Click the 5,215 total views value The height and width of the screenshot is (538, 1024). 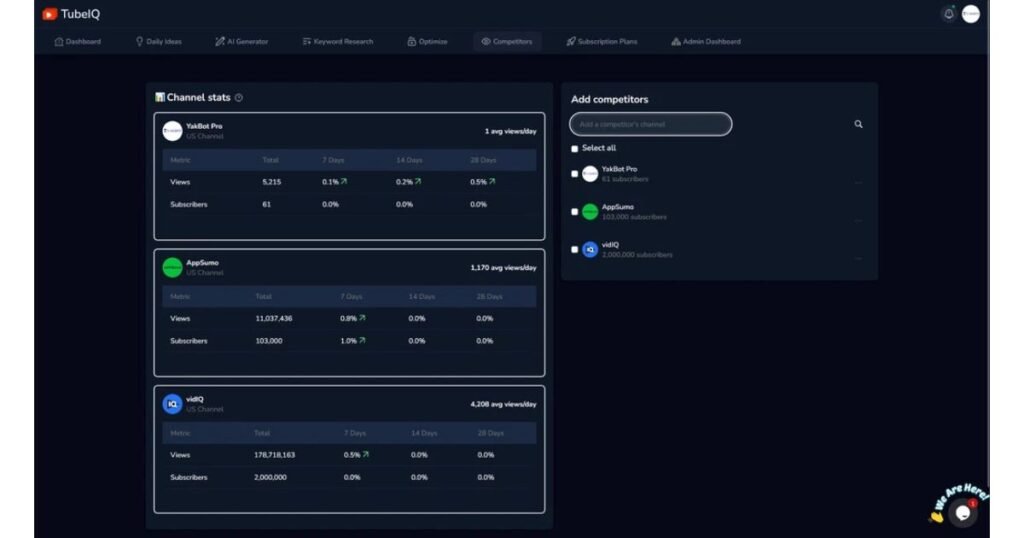point(272,182)
